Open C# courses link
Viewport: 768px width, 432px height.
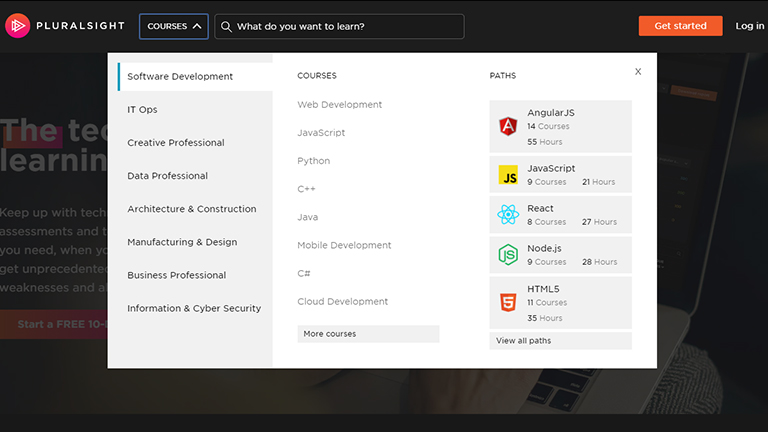pyautogui.click(x=304, y=273)
